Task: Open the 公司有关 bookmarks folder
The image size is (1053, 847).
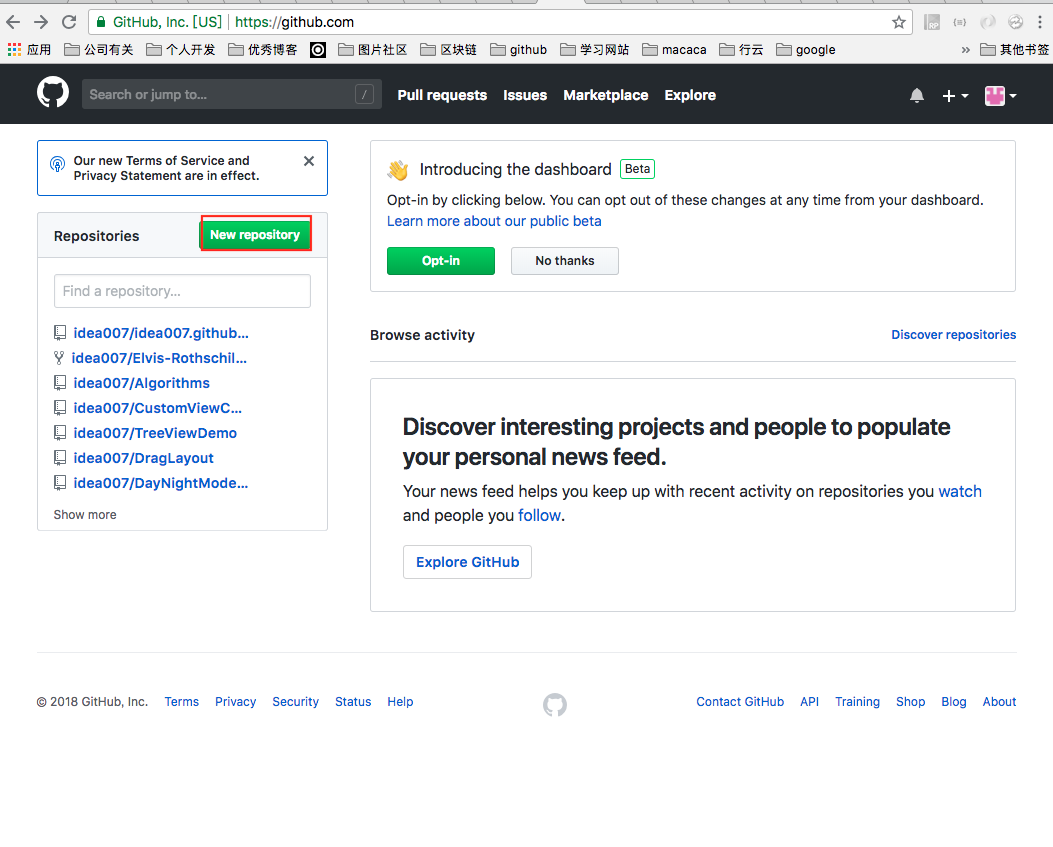Action: pyautogui.click(x=99, y=50)
